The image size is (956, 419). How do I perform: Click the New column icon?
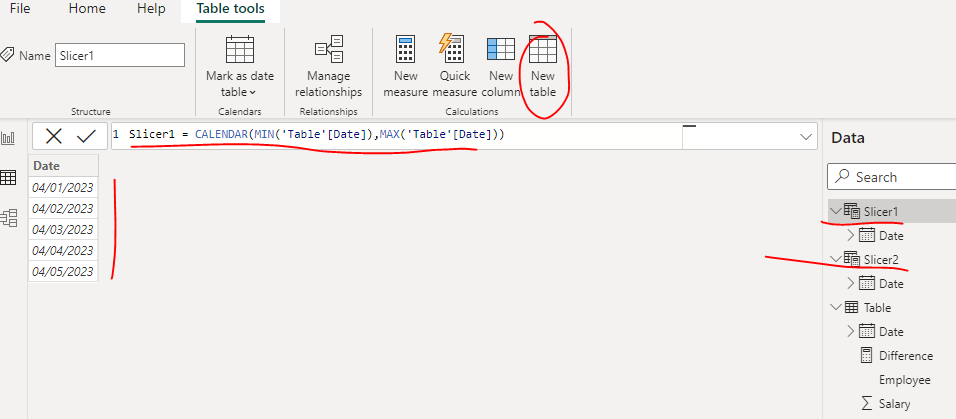[501, 49]
